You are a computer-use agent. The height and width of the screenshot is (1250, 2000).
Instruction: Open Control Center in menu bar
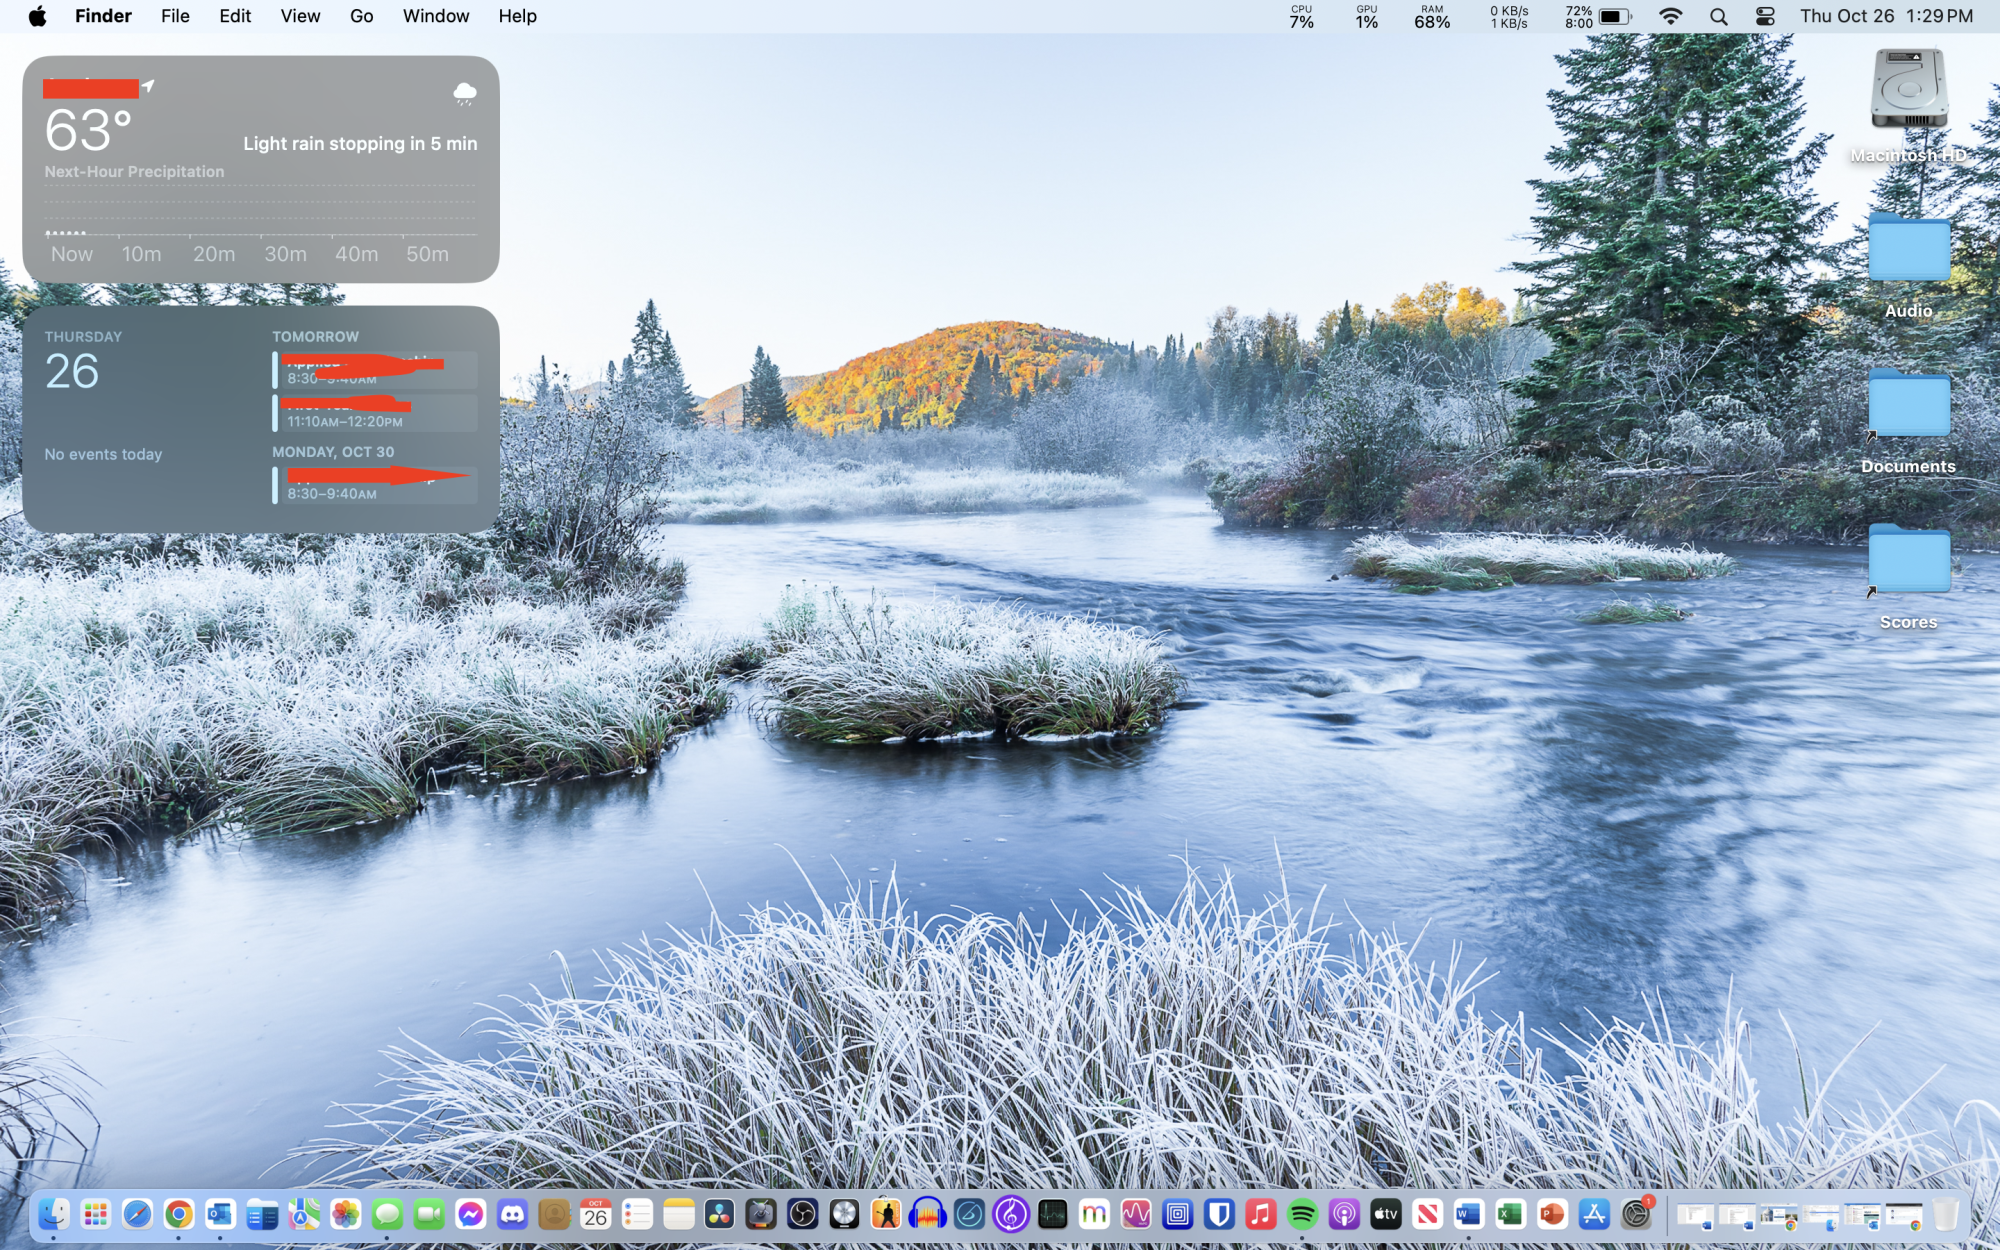point(1765,16)
